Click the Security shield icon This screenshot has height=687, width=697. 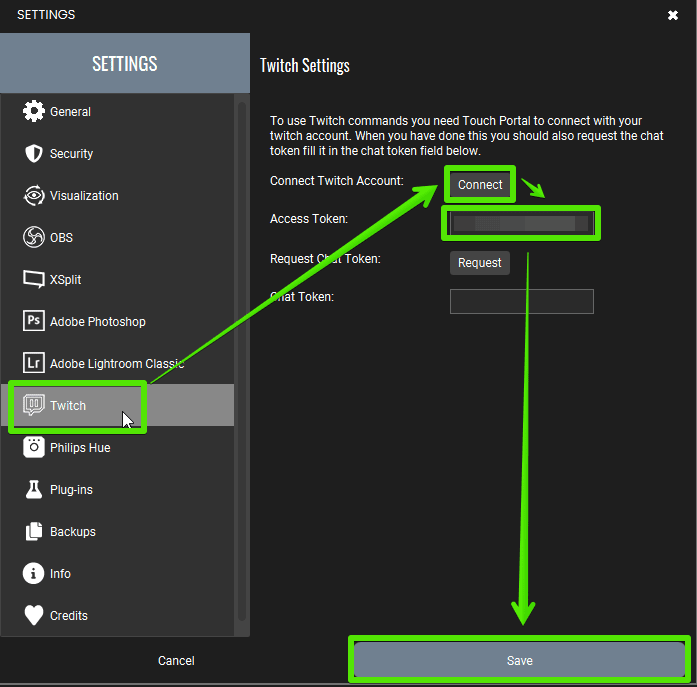click(34, 153)
